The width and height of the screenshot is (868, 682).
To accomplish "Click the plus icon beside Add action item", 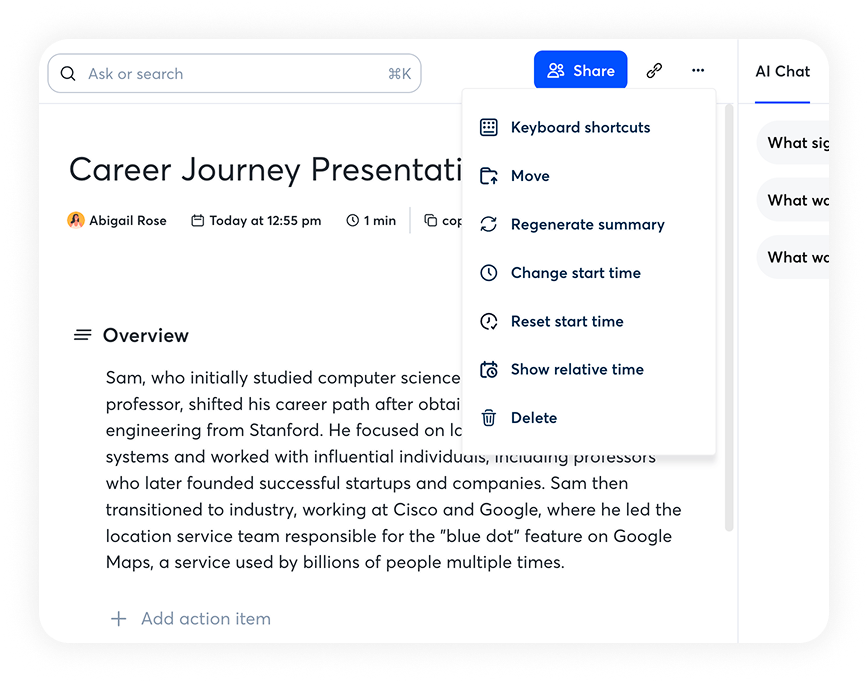I will click(x=118, y=619).
